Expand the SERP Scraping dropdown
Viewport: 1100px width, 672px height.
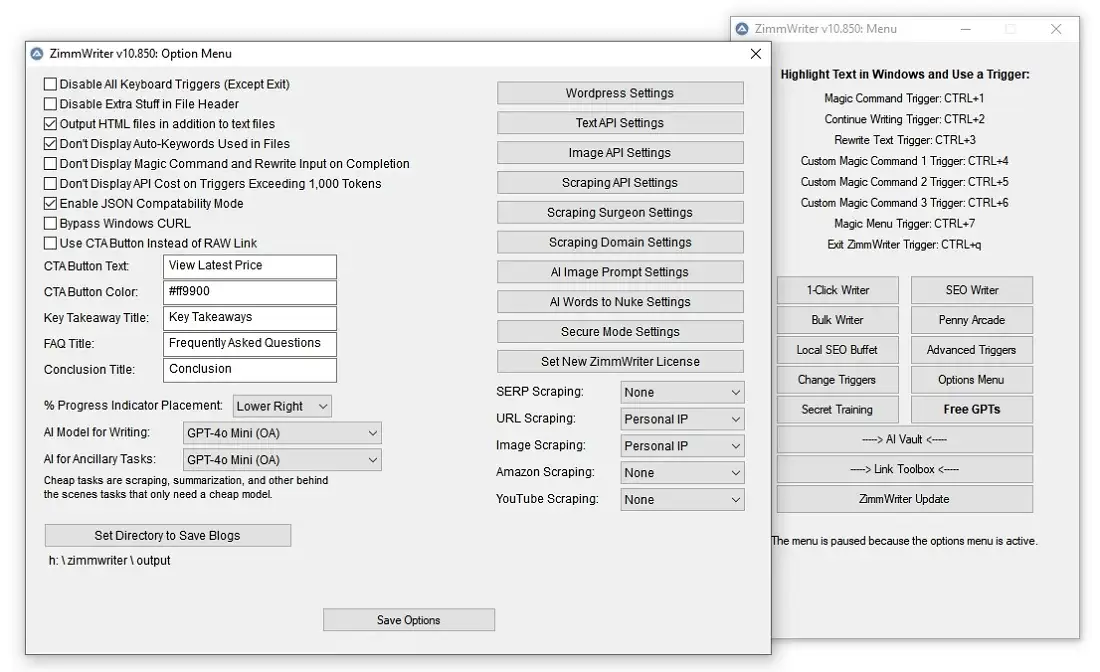[x=682, y=393]
